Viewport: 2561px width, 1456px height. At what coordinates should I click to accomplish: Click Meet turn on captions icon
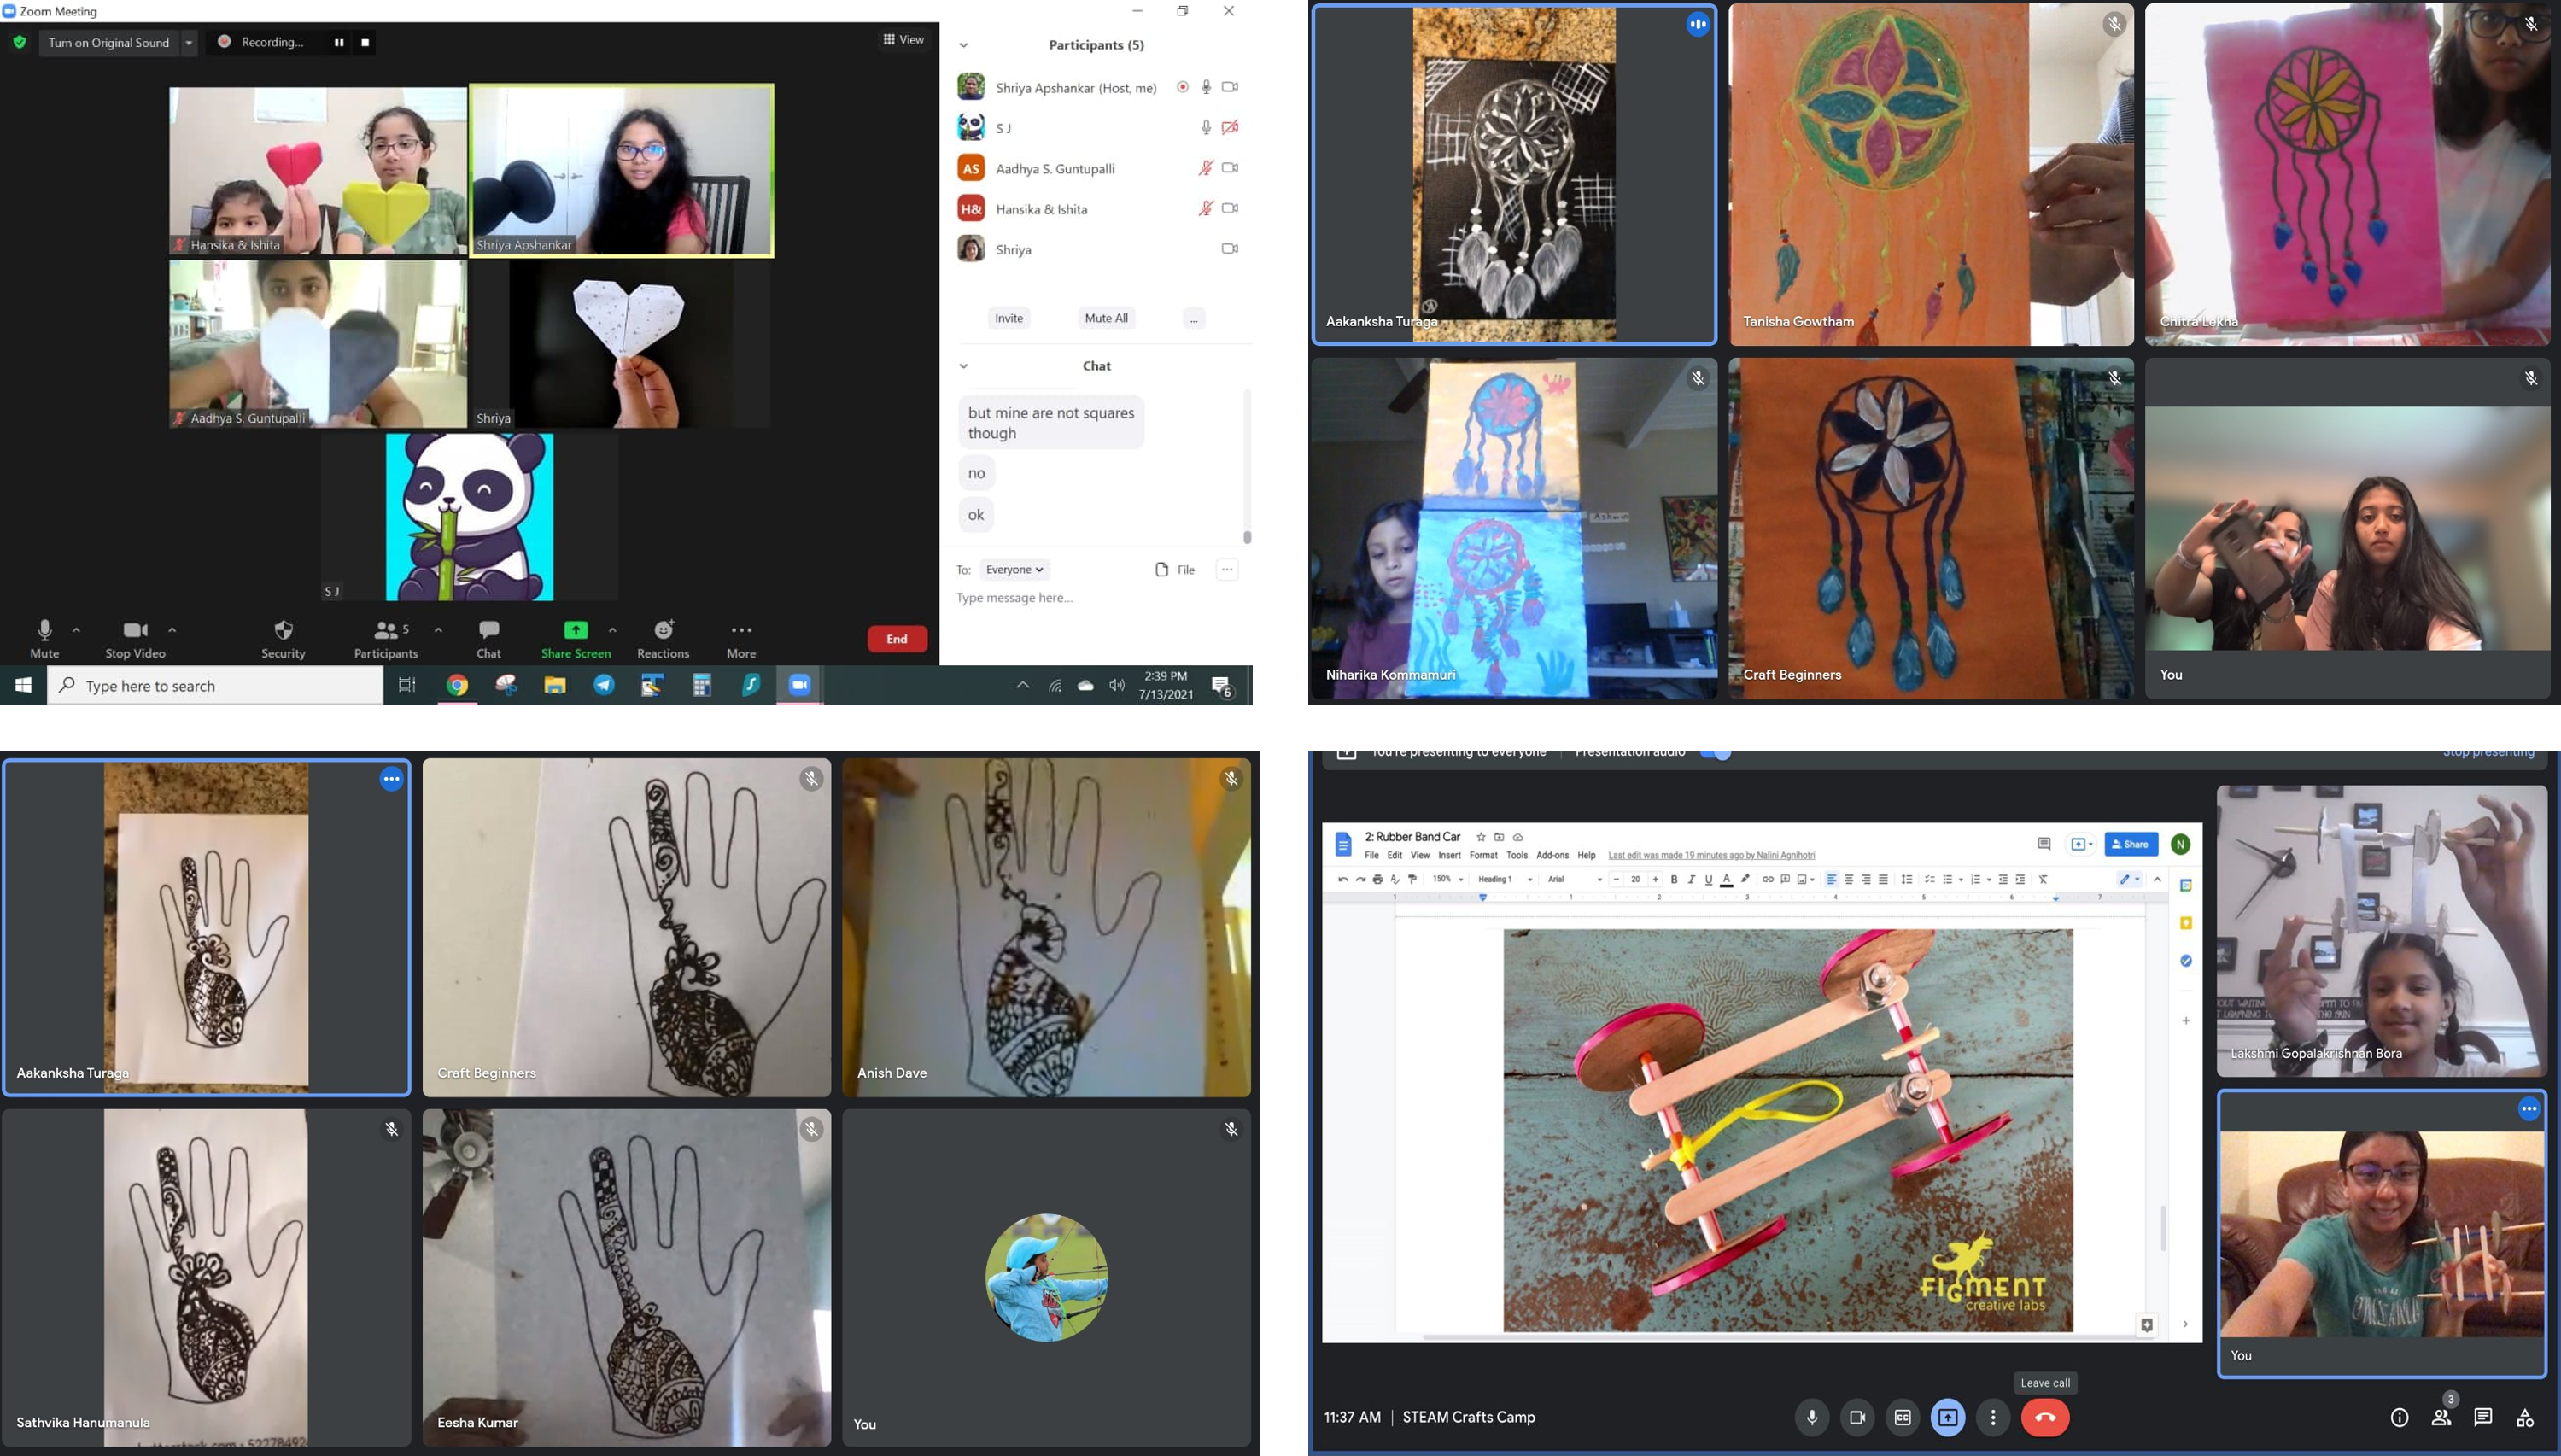[1902, 1417]
